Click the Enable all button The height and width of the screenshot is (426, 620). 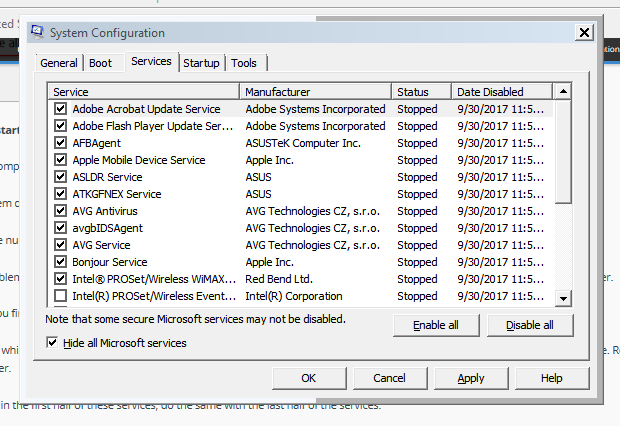[x=436, y=325]
